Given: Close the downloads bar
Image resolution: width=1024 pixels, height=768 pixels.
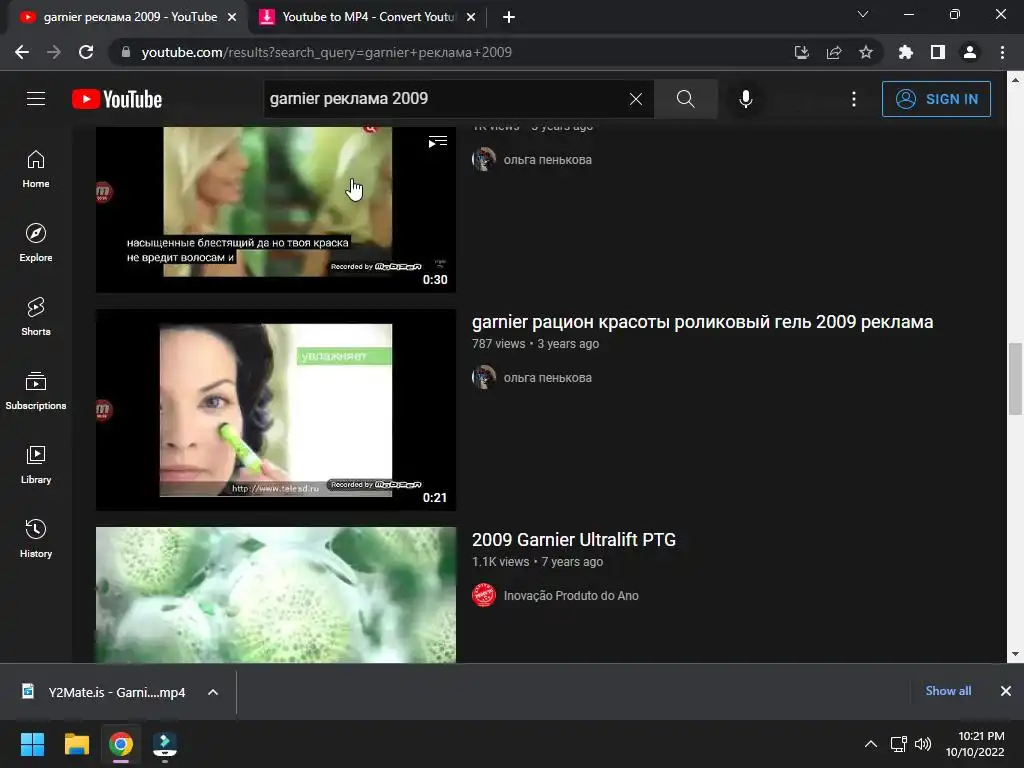Looking at the screenshot, I should (x=1006, y=691).
